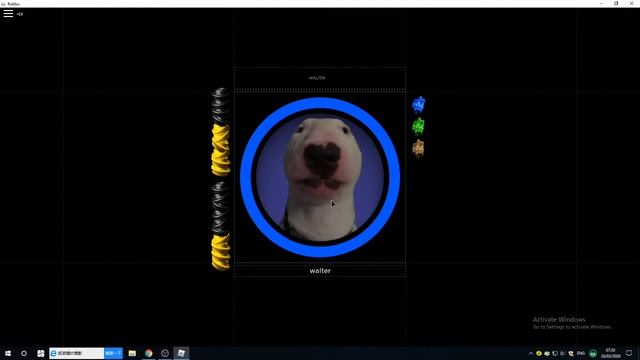The width and height of the screenshot is (640, 360).
Task: Click the small WALTER heading above portrait
Action: (x=317, y=78)
